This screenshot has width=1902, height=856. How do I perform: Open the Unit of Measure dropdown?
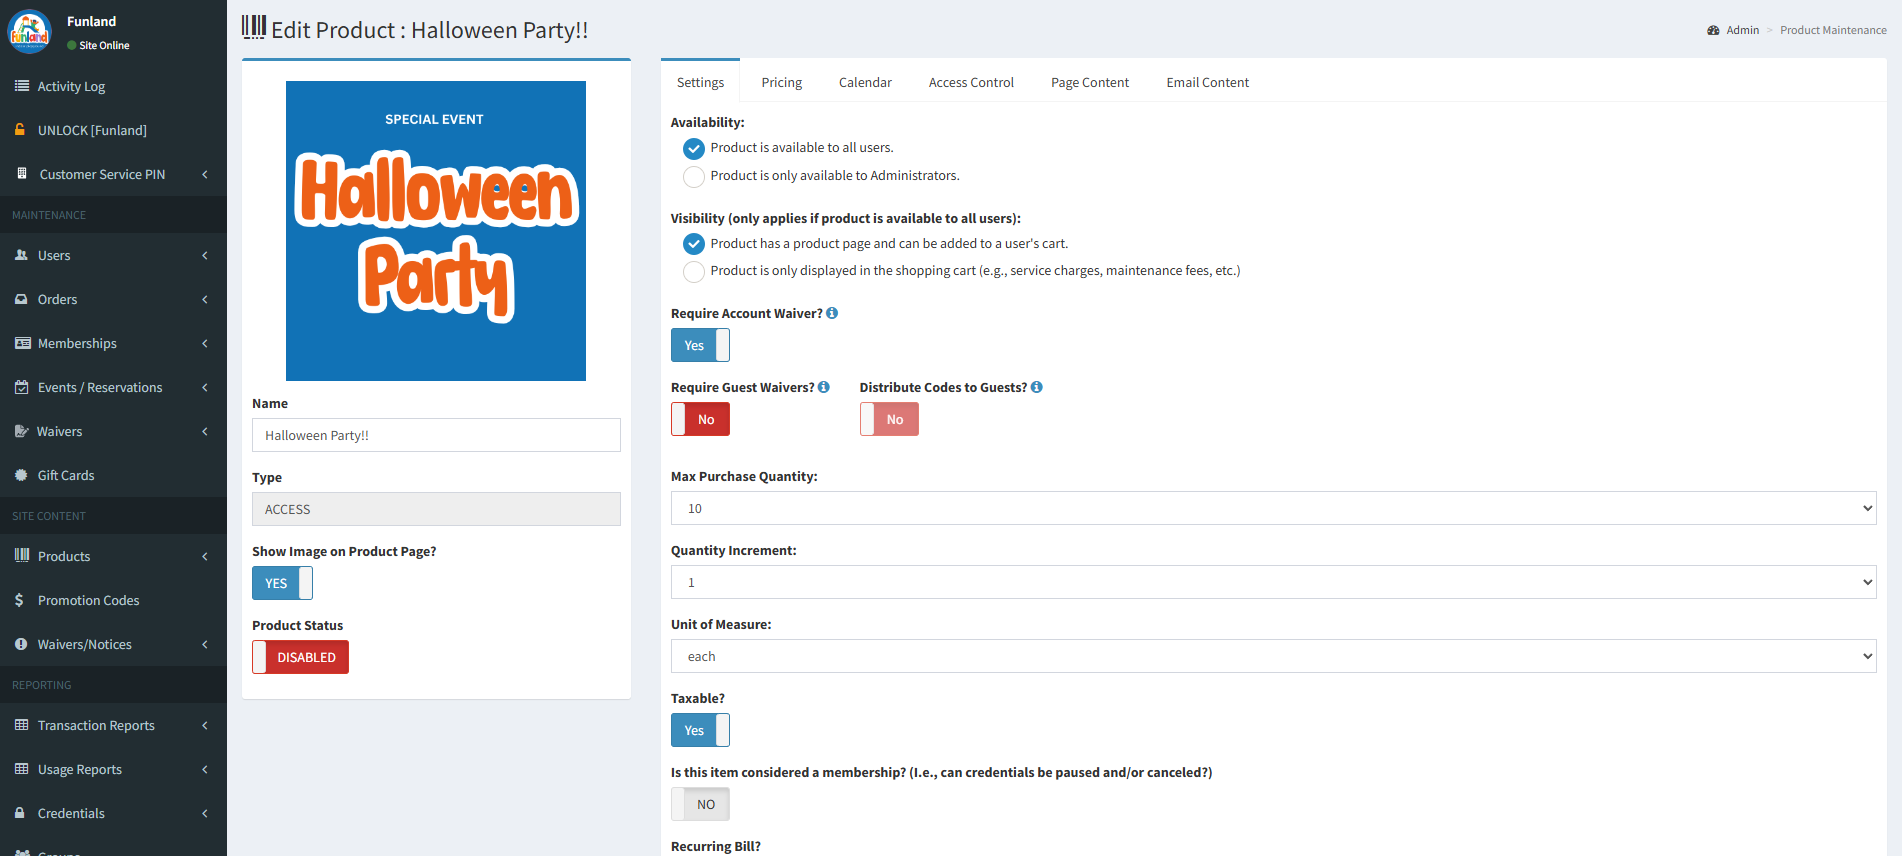[x=1272, y=656]
